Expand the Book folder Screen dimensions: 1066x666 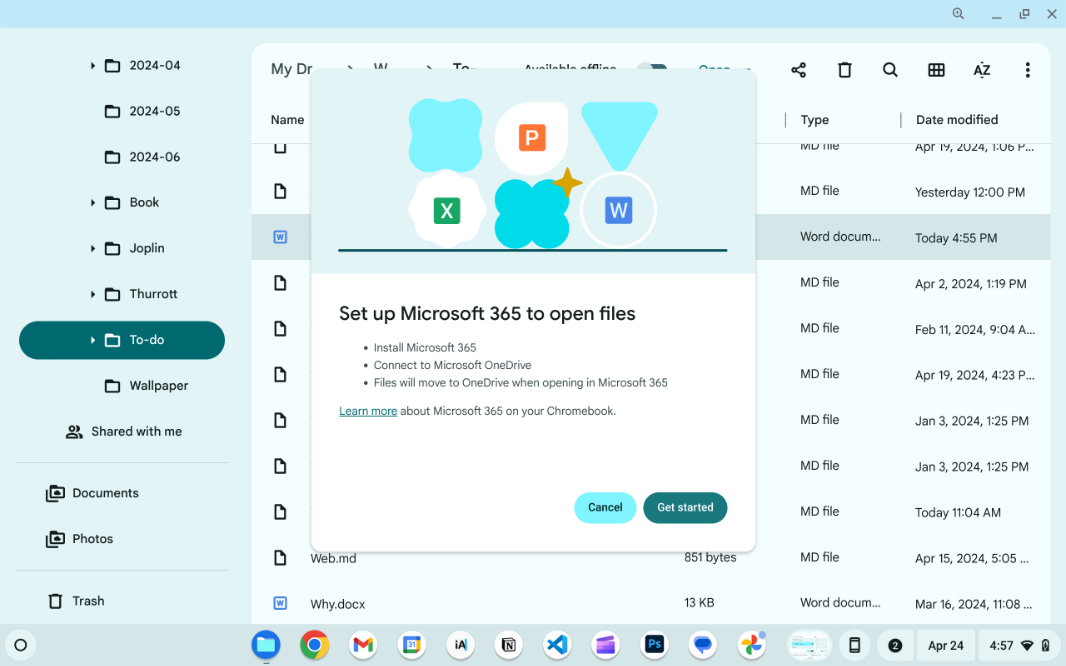(91, 202)
